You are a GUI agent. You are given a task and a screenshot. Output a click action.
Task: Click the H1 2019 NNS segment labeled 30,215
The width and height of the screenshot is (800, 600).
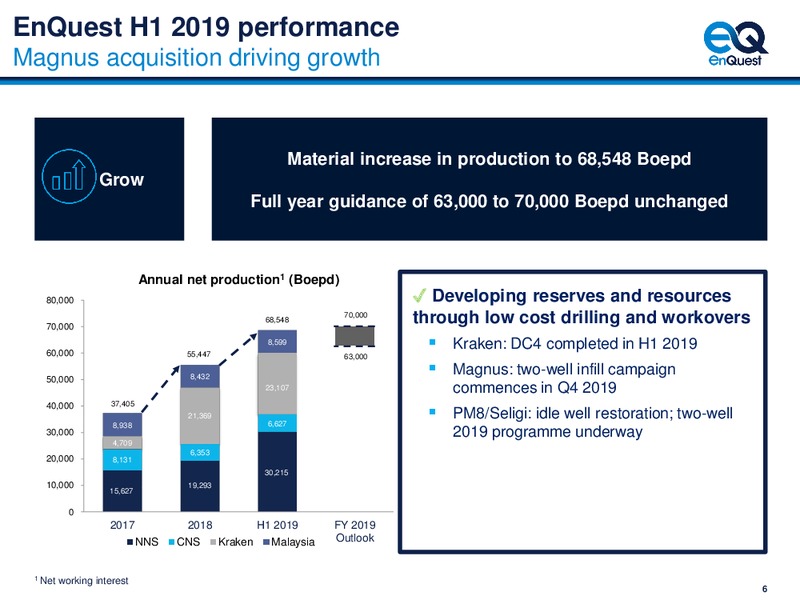(x=277, y=472)
